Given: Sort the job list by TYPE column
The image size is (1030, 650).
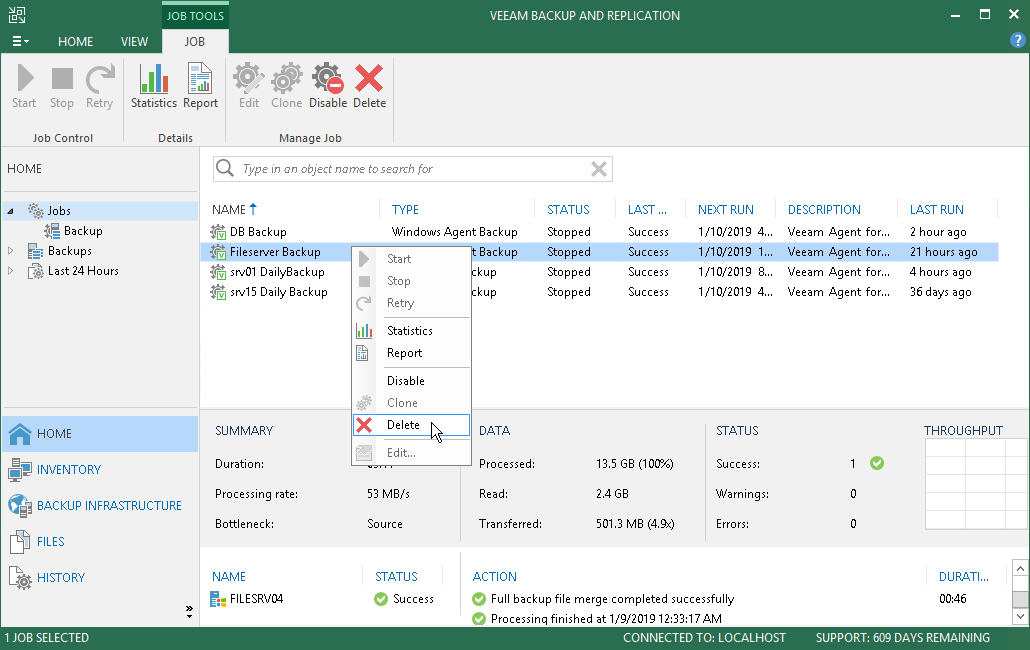Looking at the screenshot, I should click(405, 209).
